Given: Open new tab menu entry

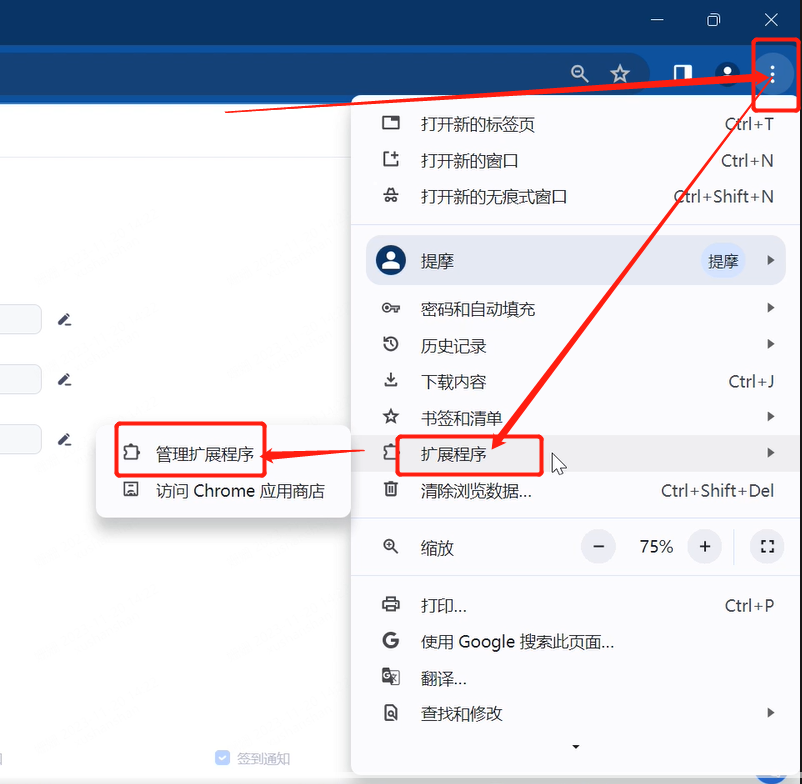Looking at the screenshot, I should 576,124.
